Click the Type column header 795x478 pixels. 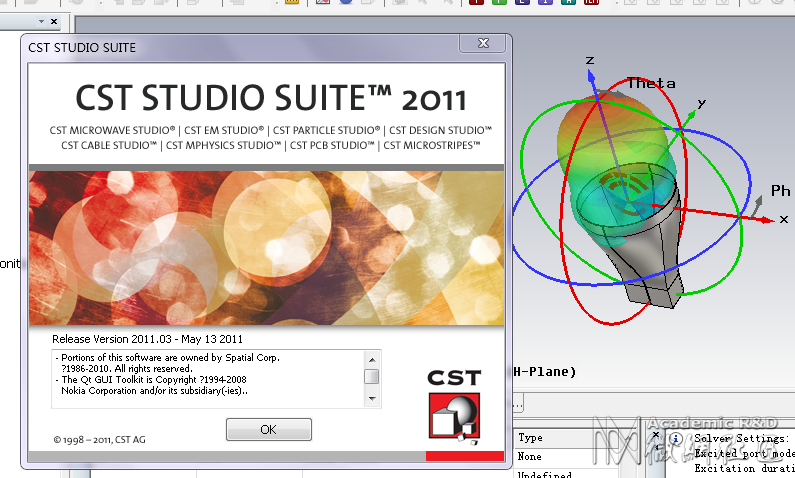pyautogui.click(x=530, y=437)
